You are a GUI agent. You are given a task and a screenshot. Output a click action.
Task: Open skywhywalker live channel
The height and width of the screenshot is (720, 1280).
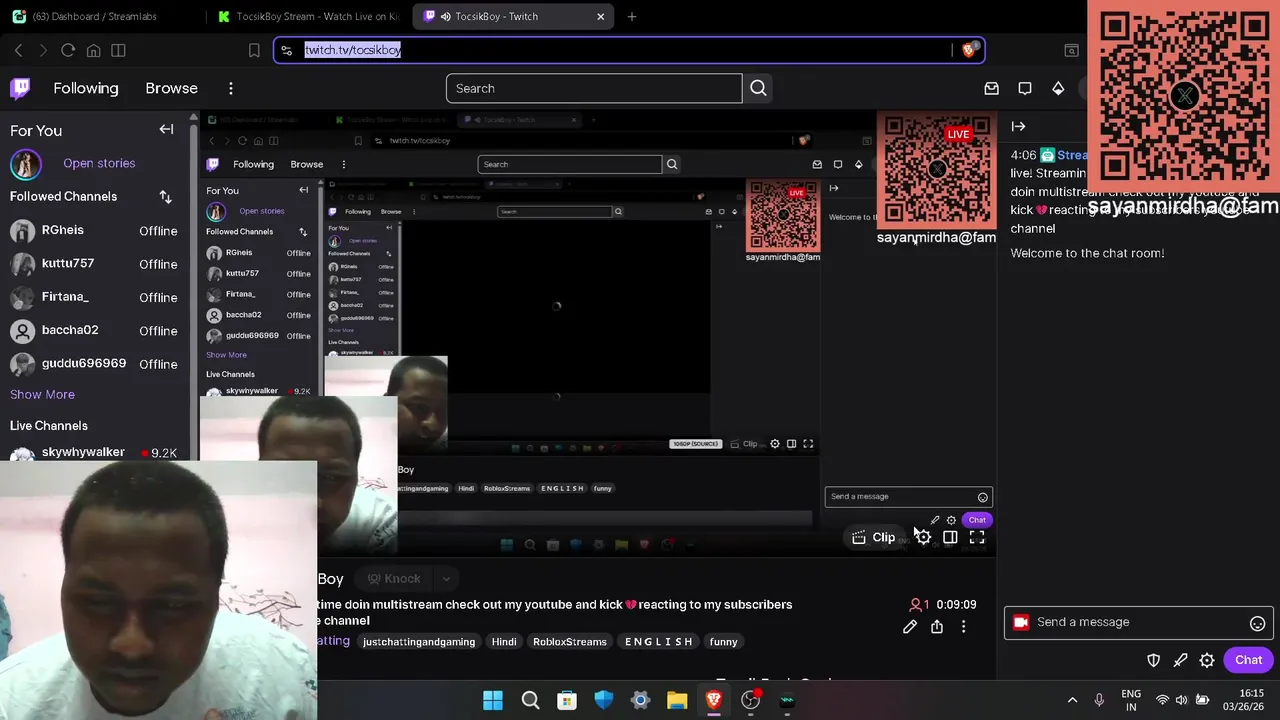coord(95,452)
